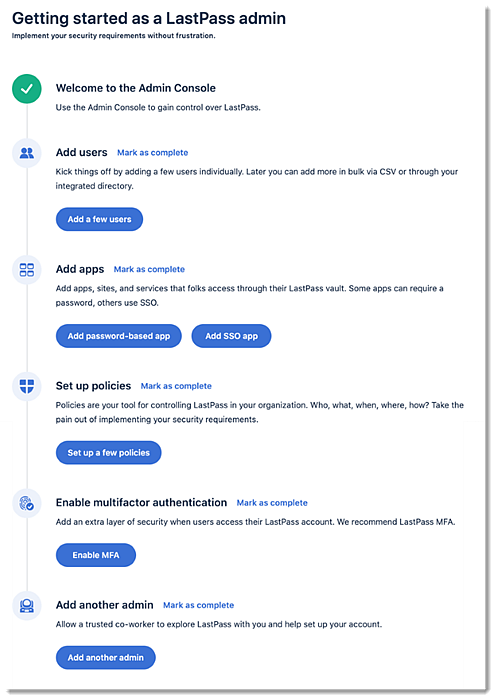Click the Add a few users button
The image size is (497, 700).
[x=99, y=219]
